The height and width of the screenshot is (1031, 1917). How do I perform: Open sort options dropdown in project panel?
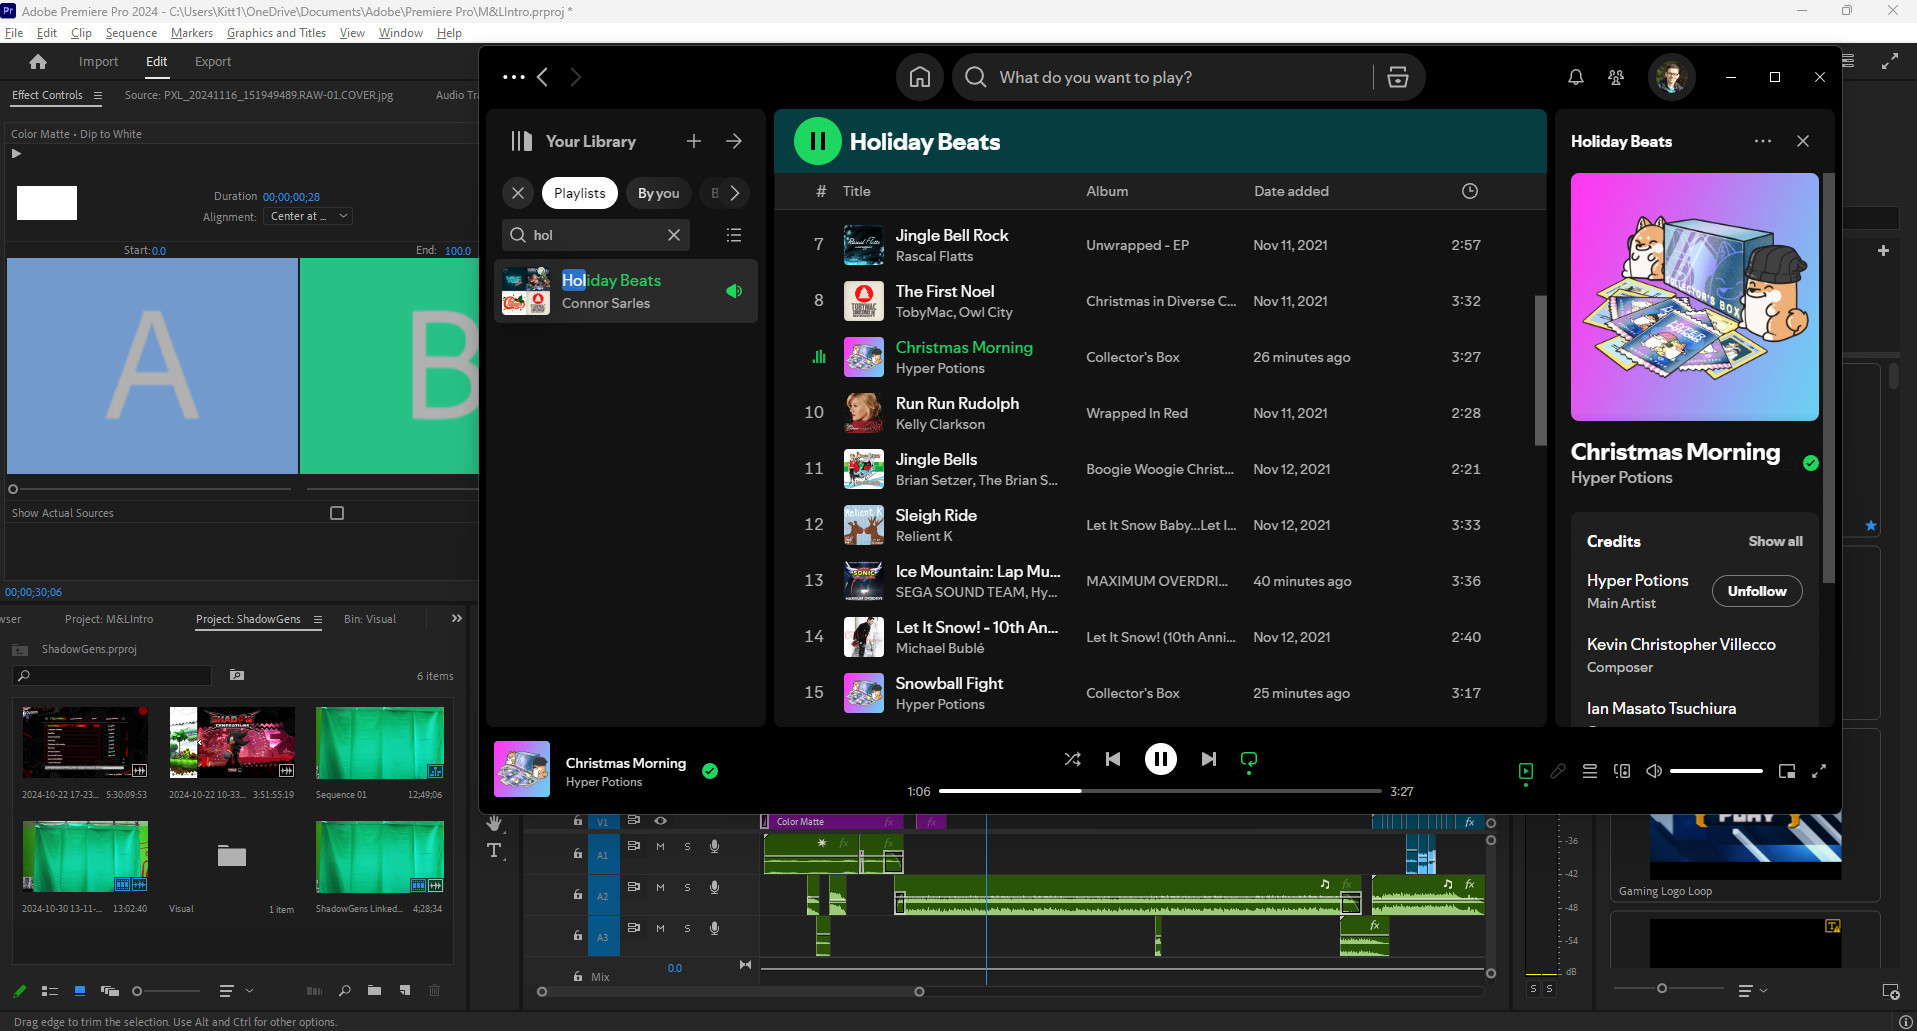pos(236,991)
